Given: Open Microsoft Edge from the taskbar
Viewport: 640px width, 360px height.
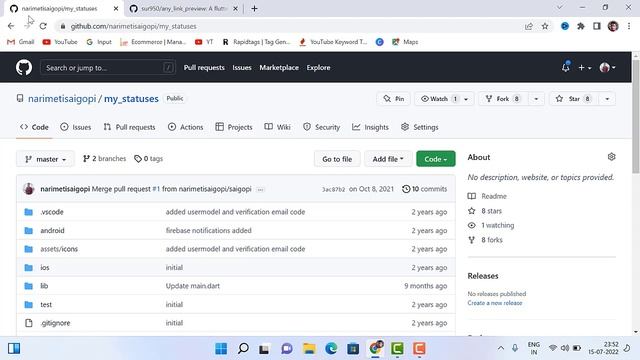Looking at the screenshot, I should pos(331,349).
